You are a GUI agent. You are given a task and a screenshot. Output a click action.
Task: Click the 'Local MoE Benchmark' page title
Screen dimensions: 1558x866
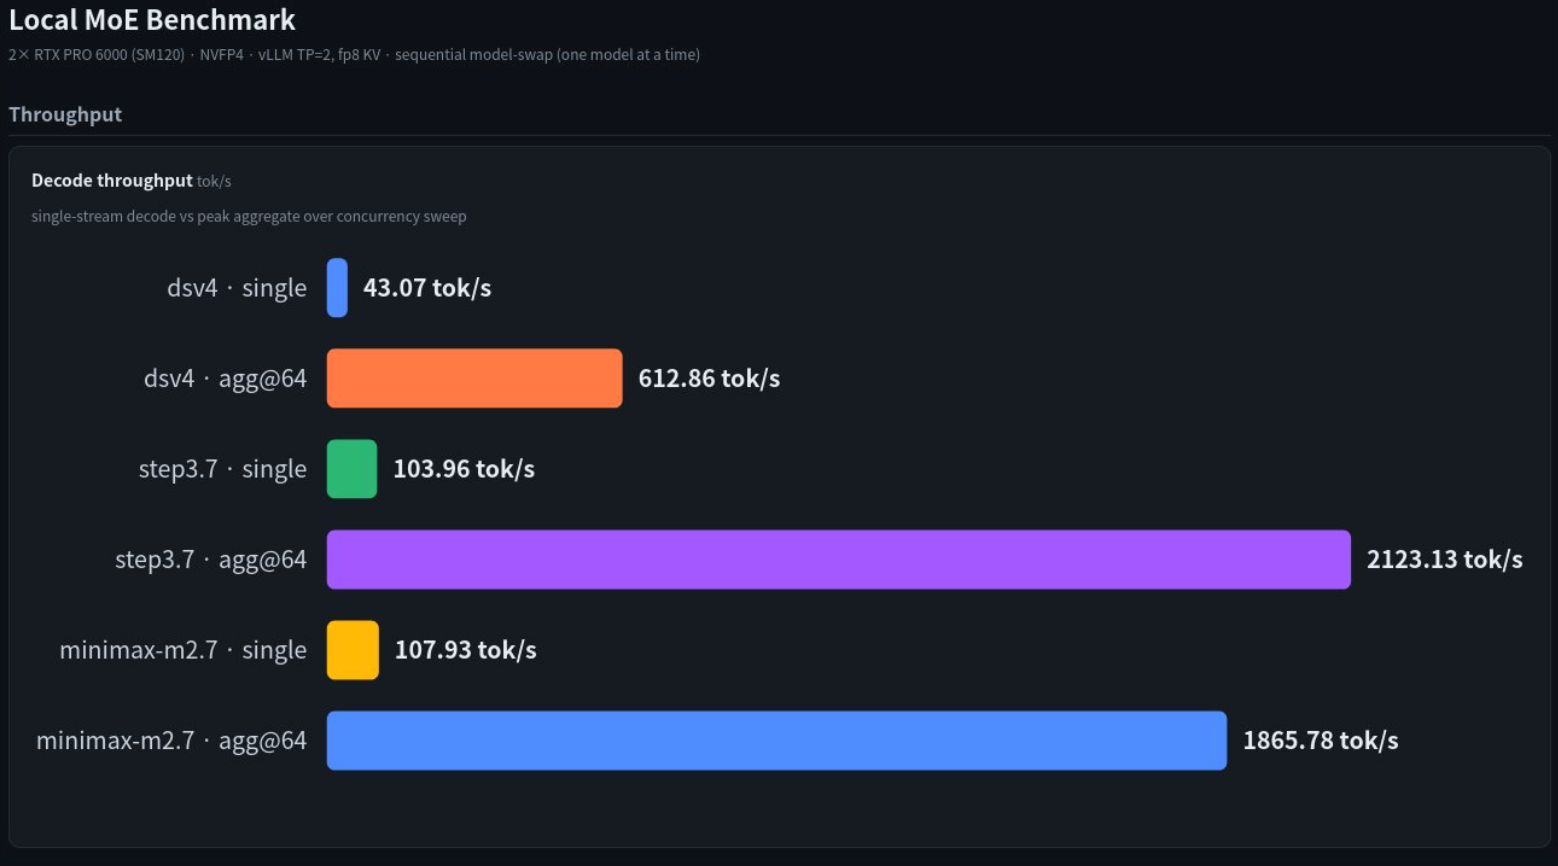coord(152,20)
